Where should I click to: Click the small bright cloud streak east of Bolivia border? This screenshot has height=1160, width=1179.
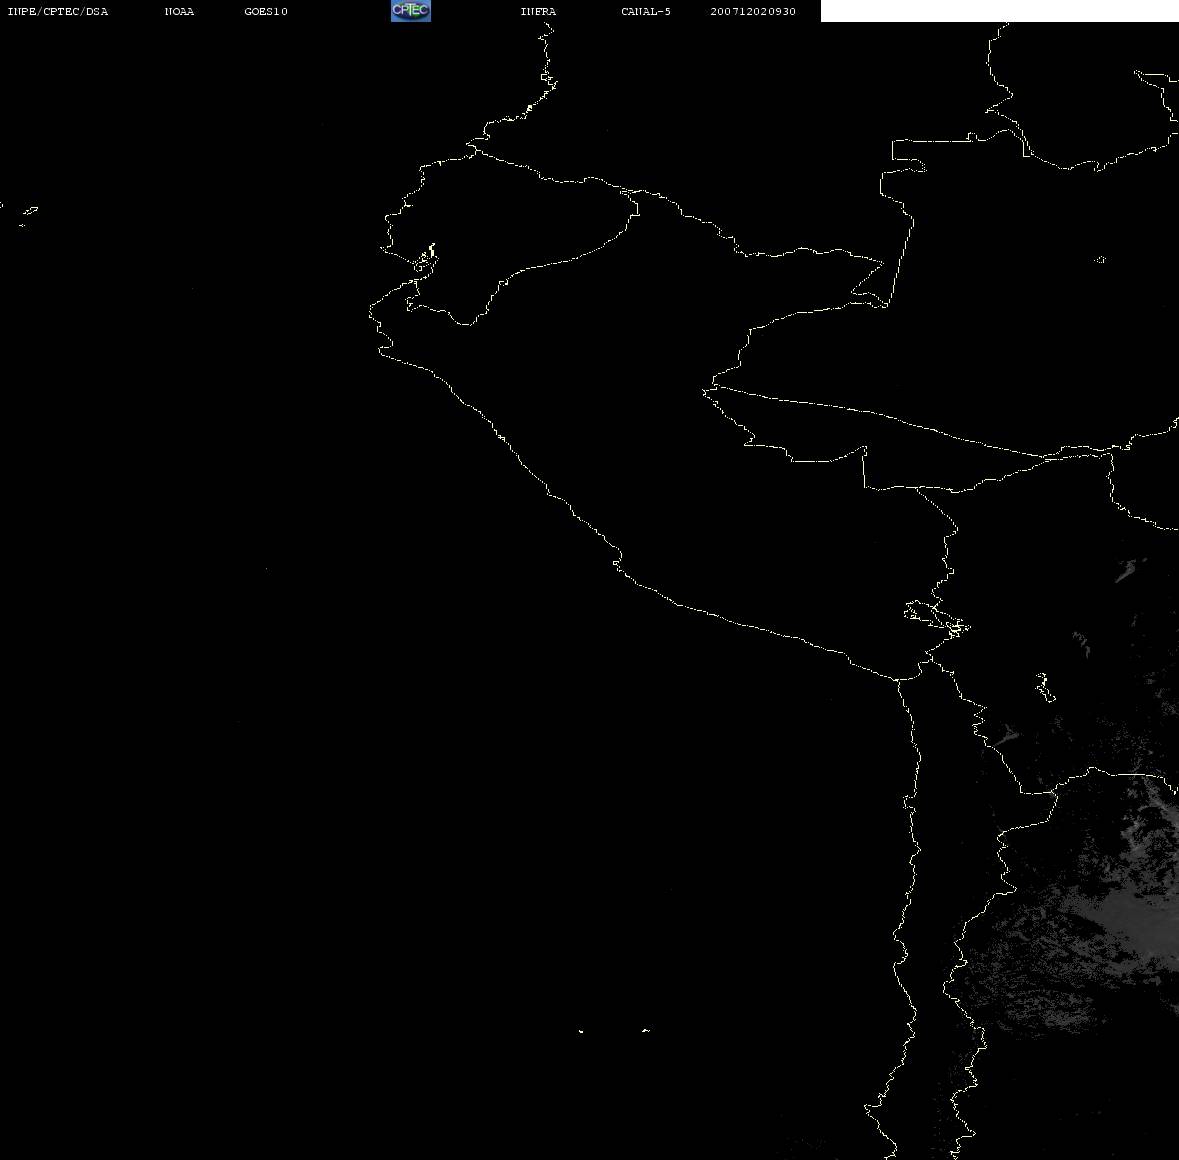coord(1127,570)
